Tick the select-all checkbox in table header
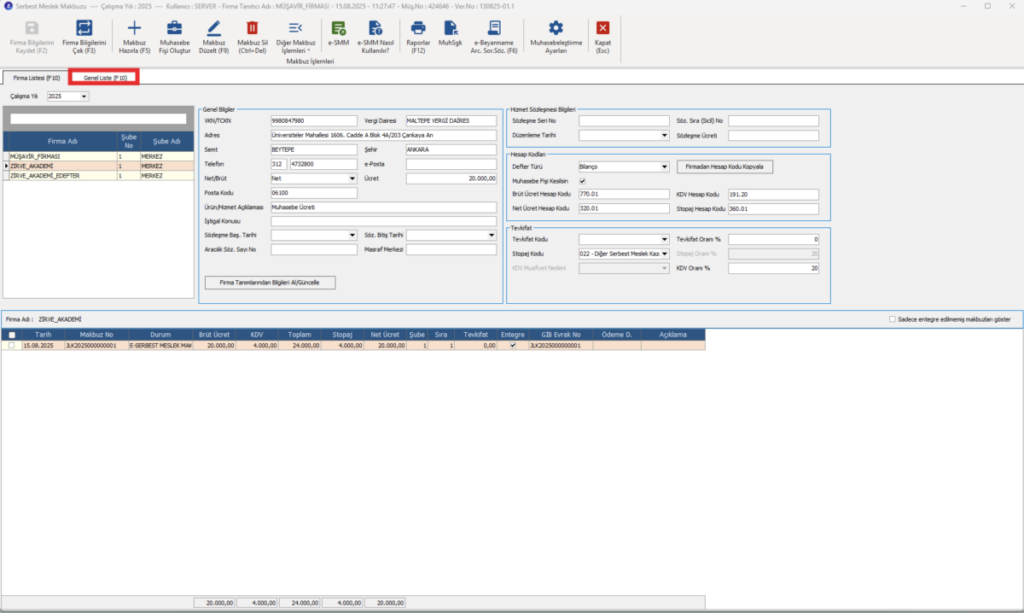Viewport: 1024px width, 613px height. coord(12,335)
